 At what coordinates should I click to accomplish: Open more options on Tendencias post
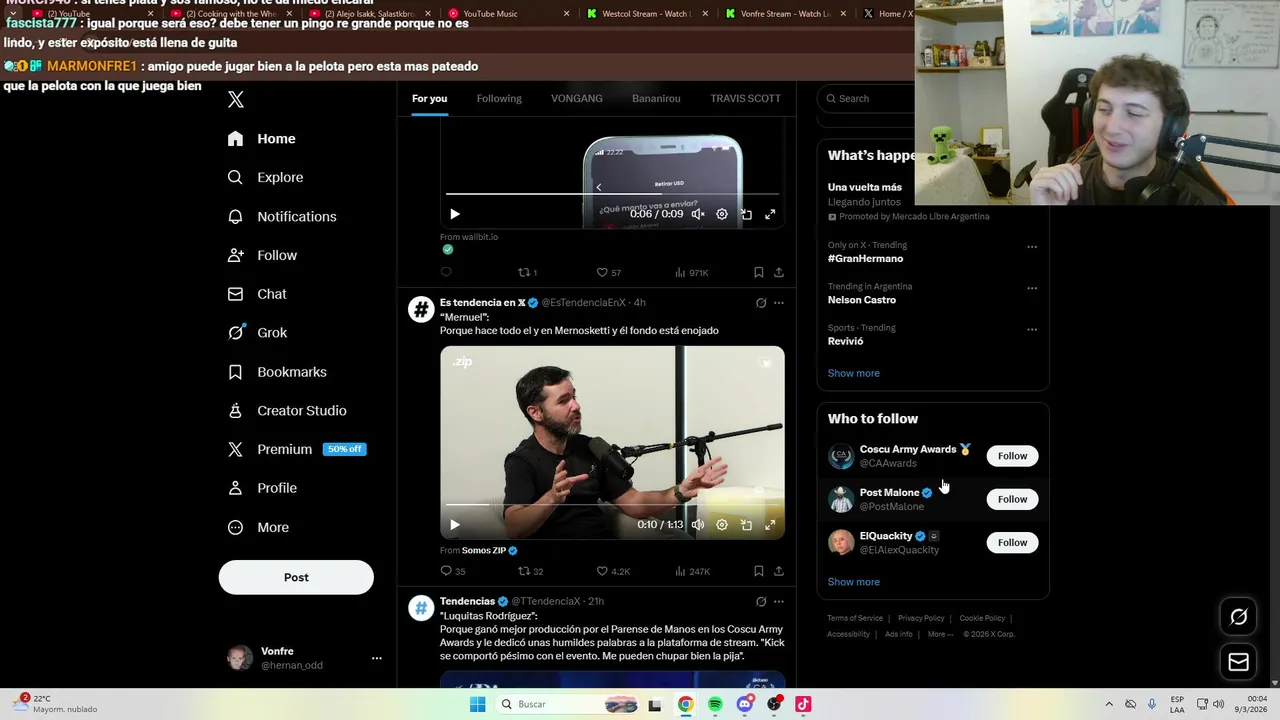[x=779, y=602]
